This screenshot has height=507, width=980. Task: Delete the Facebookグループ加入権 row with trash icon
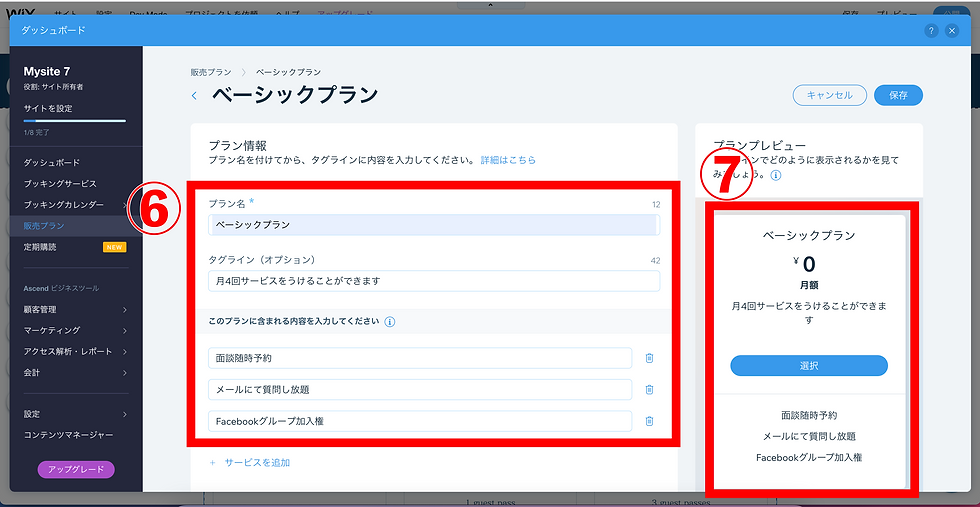point(649,421)
